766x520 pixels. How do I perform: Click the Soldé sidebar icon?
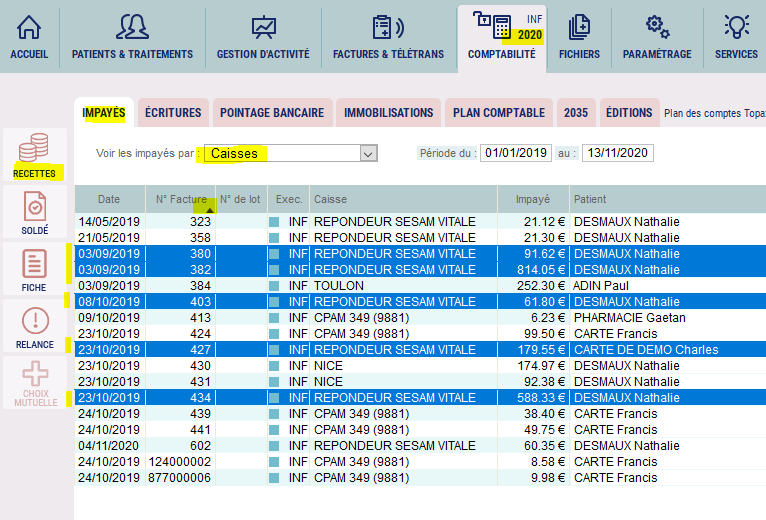[35, 206]
